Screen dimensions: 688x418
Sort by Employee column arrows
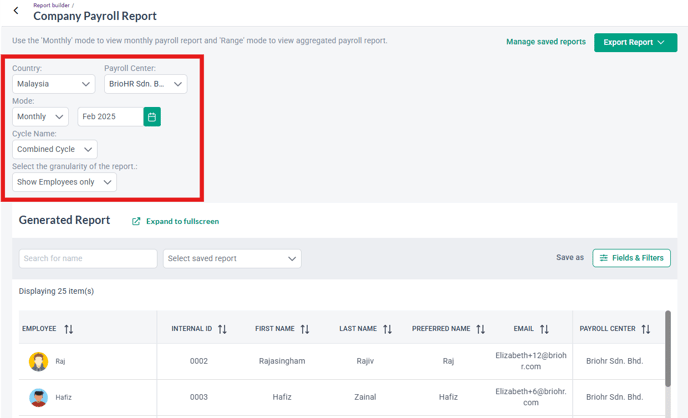click(x=69, y=329)
